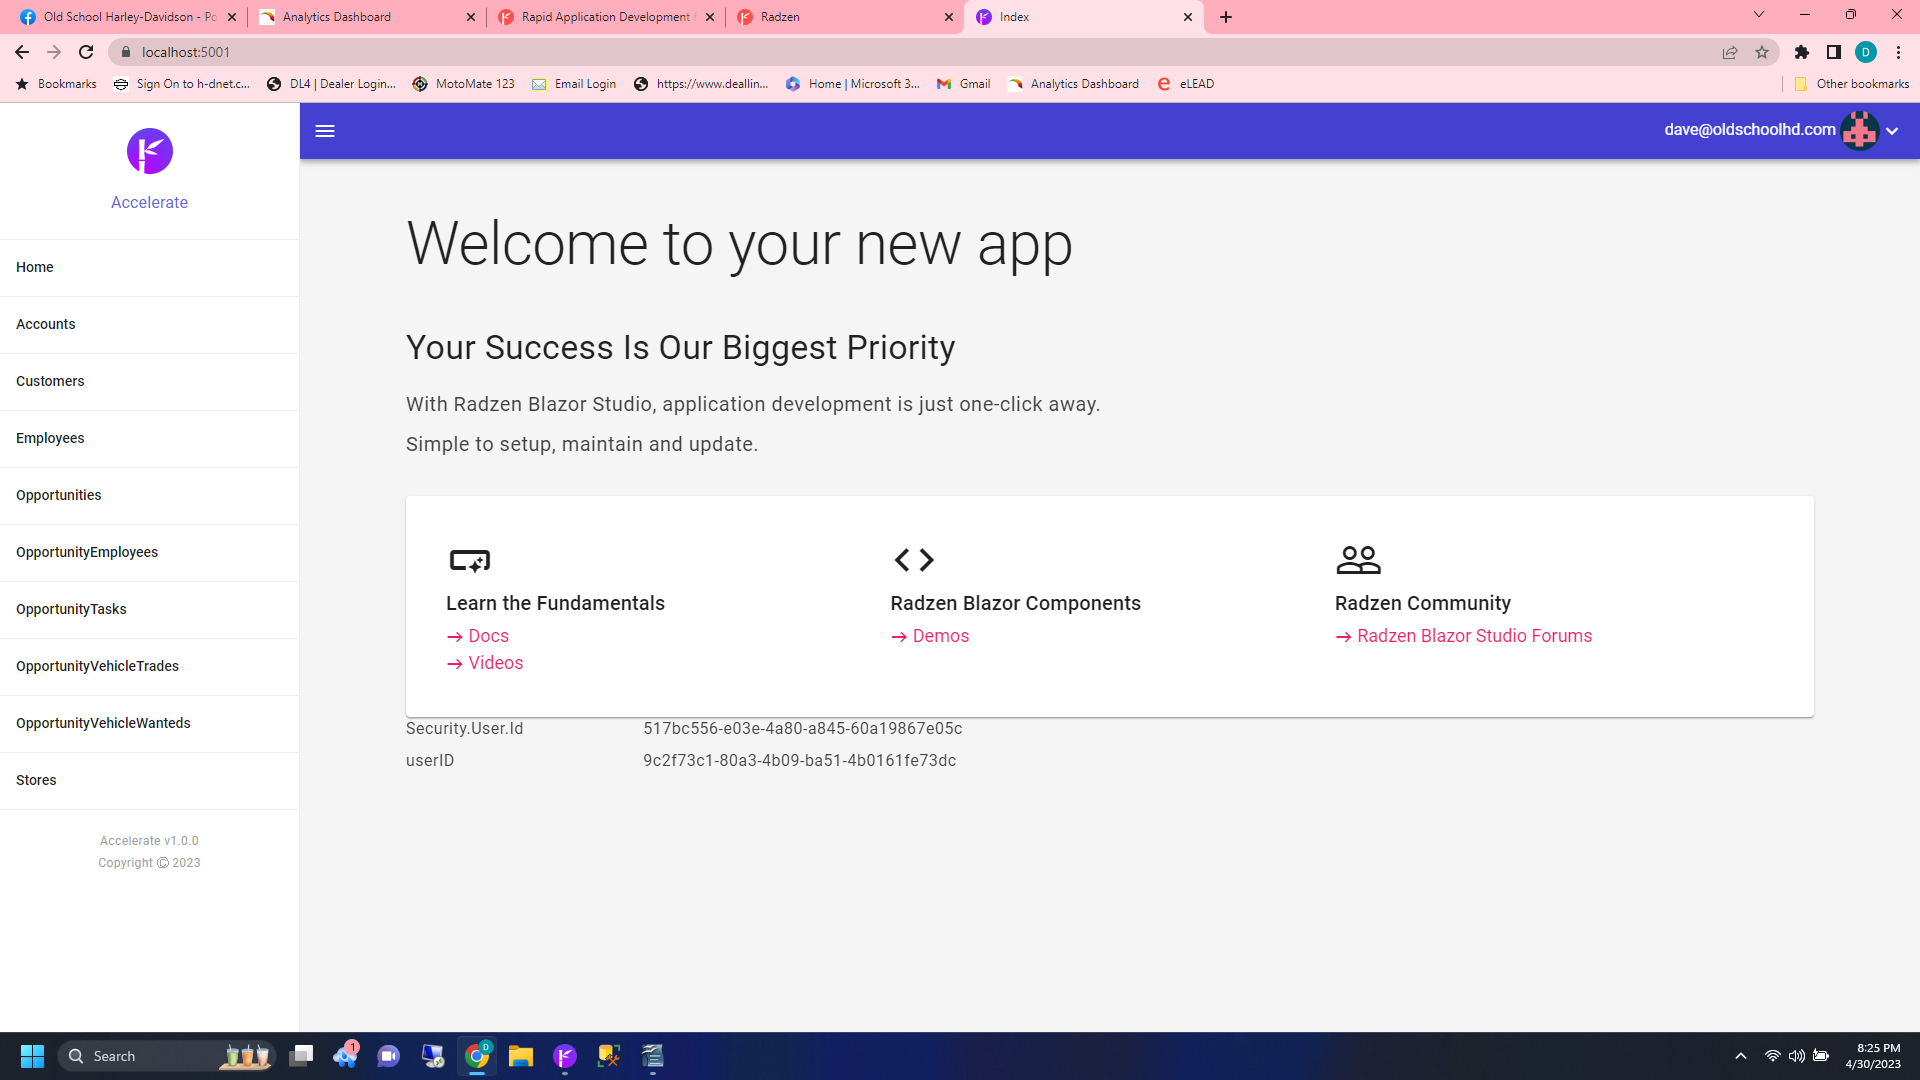This screenshot has width=1920, height=1080.
Task: Open Radzen Blazor Studio Forums link
Action: 1474,636
